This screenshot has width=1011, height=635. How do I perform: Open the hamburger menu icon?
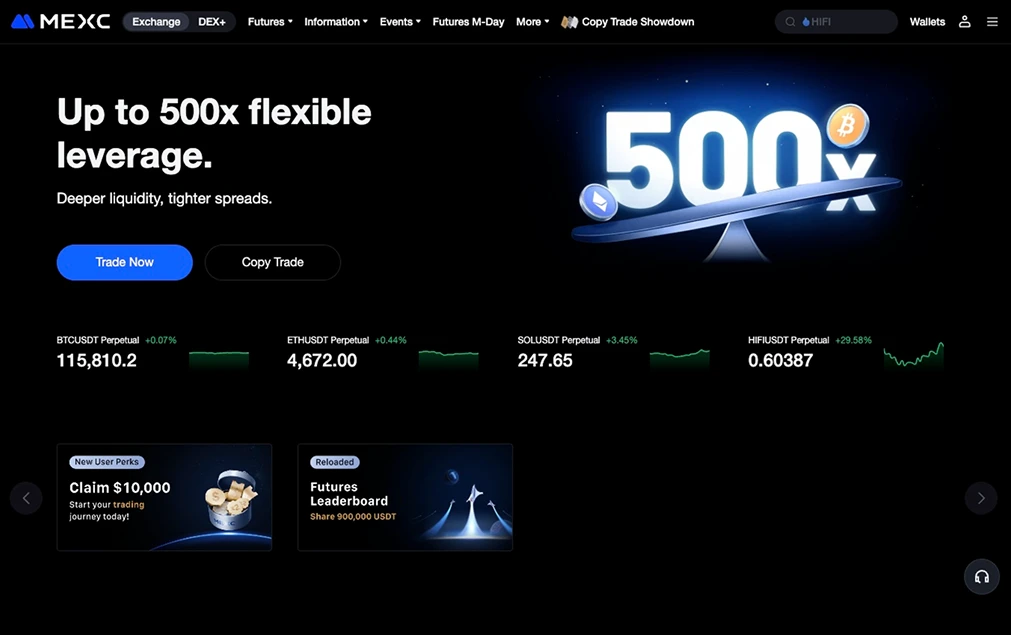(x=992, y=21)
